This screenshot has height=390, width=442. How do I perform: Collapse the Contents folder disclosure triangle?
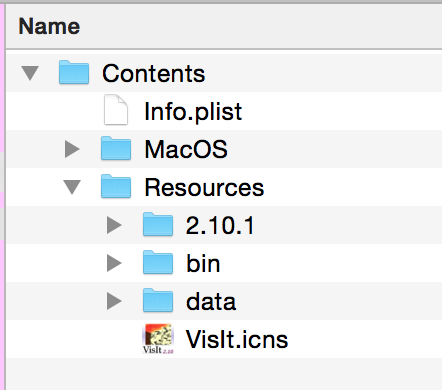(30, 73)
